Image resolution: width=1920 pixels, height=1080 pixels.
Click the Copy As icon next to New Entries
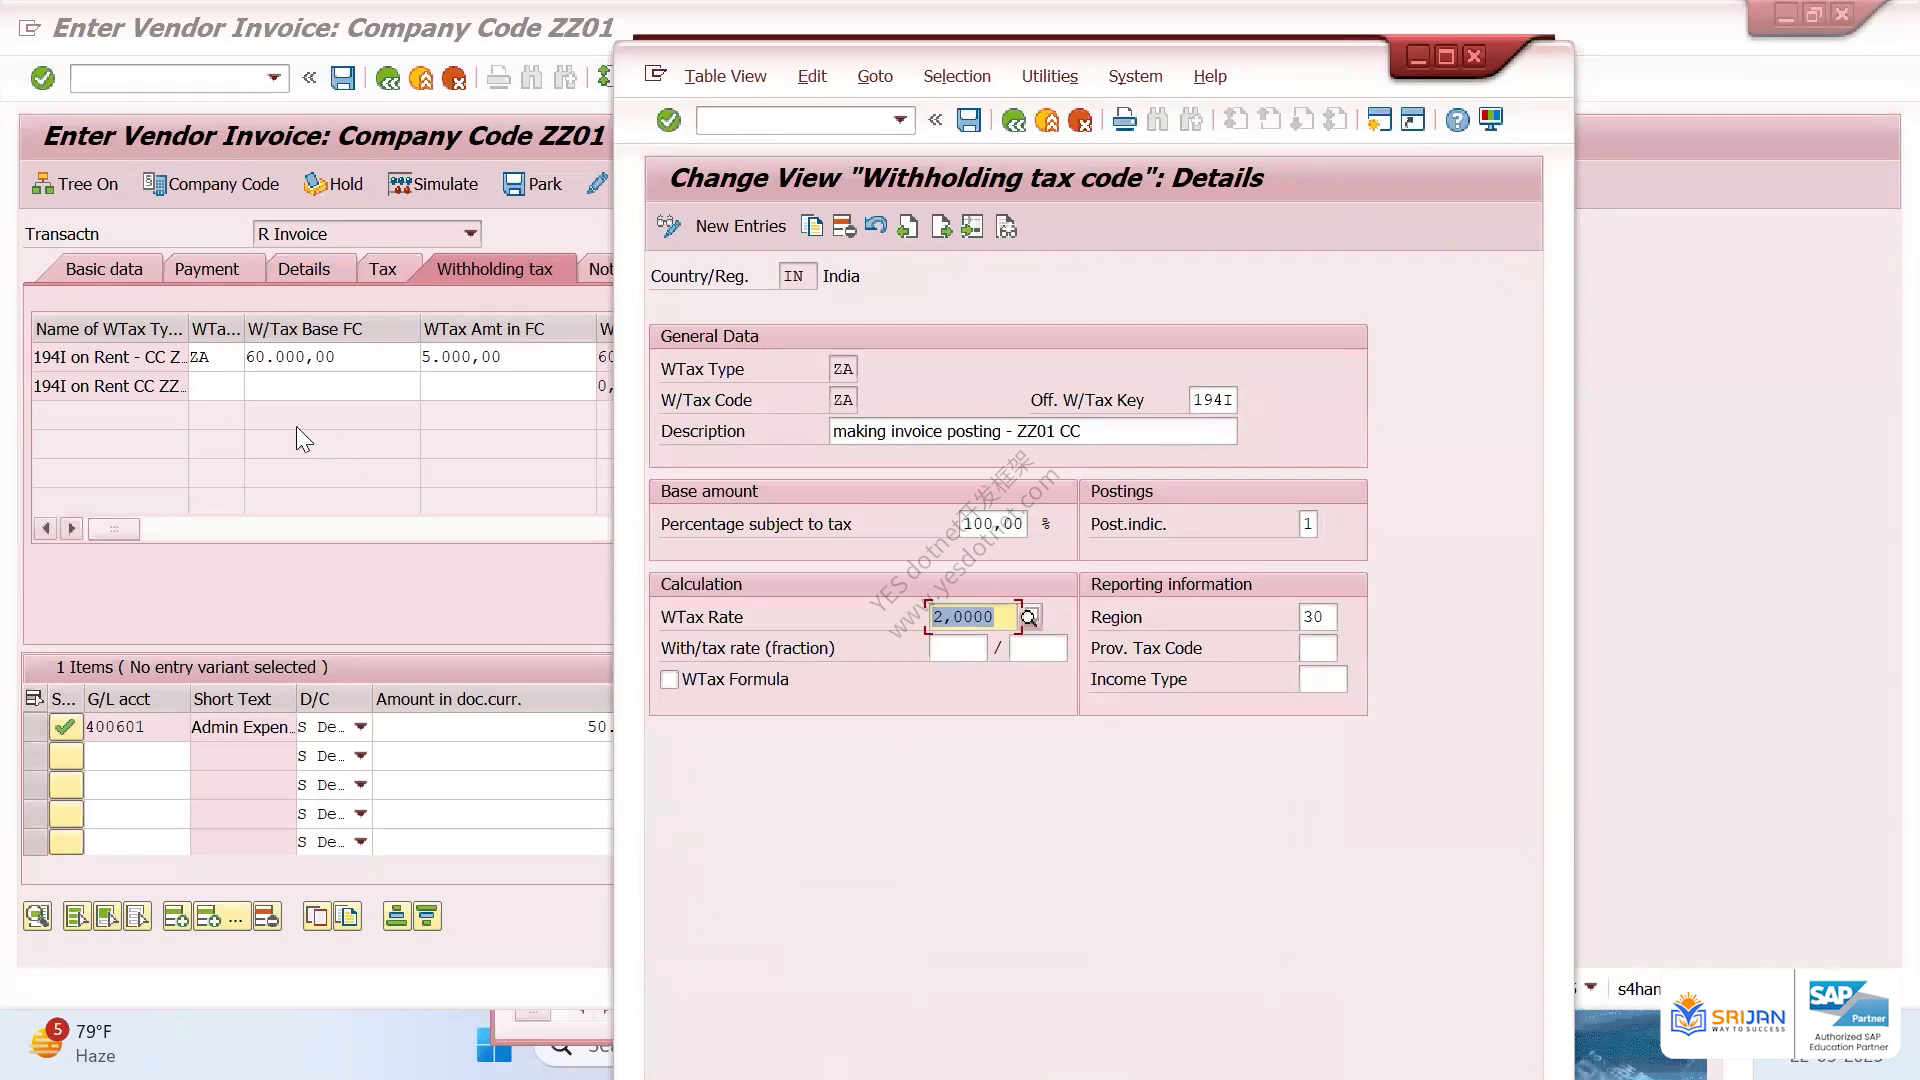pos(812,227)
